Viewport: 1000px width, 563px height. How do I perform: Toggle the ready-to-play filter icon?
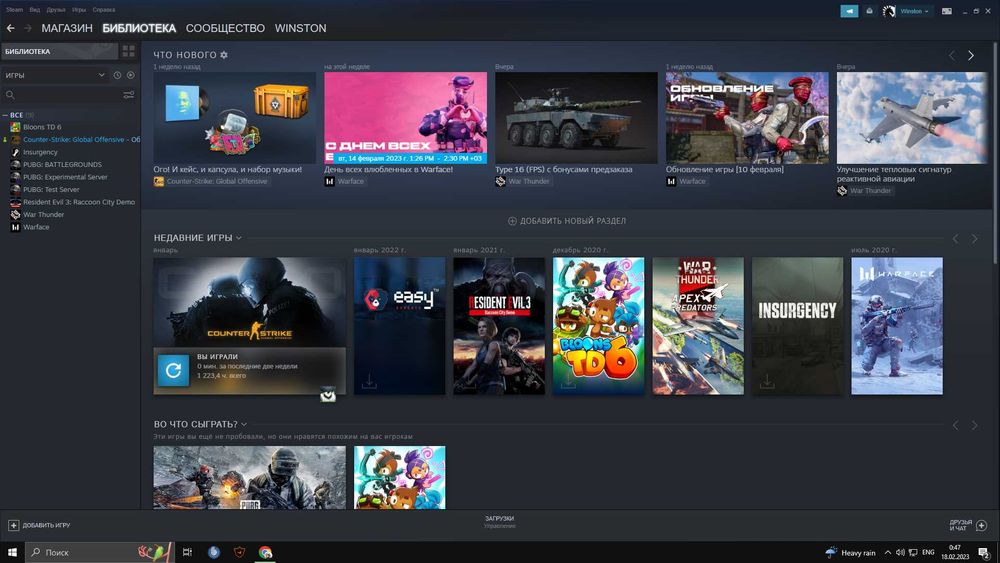click(x=131, y=75)
